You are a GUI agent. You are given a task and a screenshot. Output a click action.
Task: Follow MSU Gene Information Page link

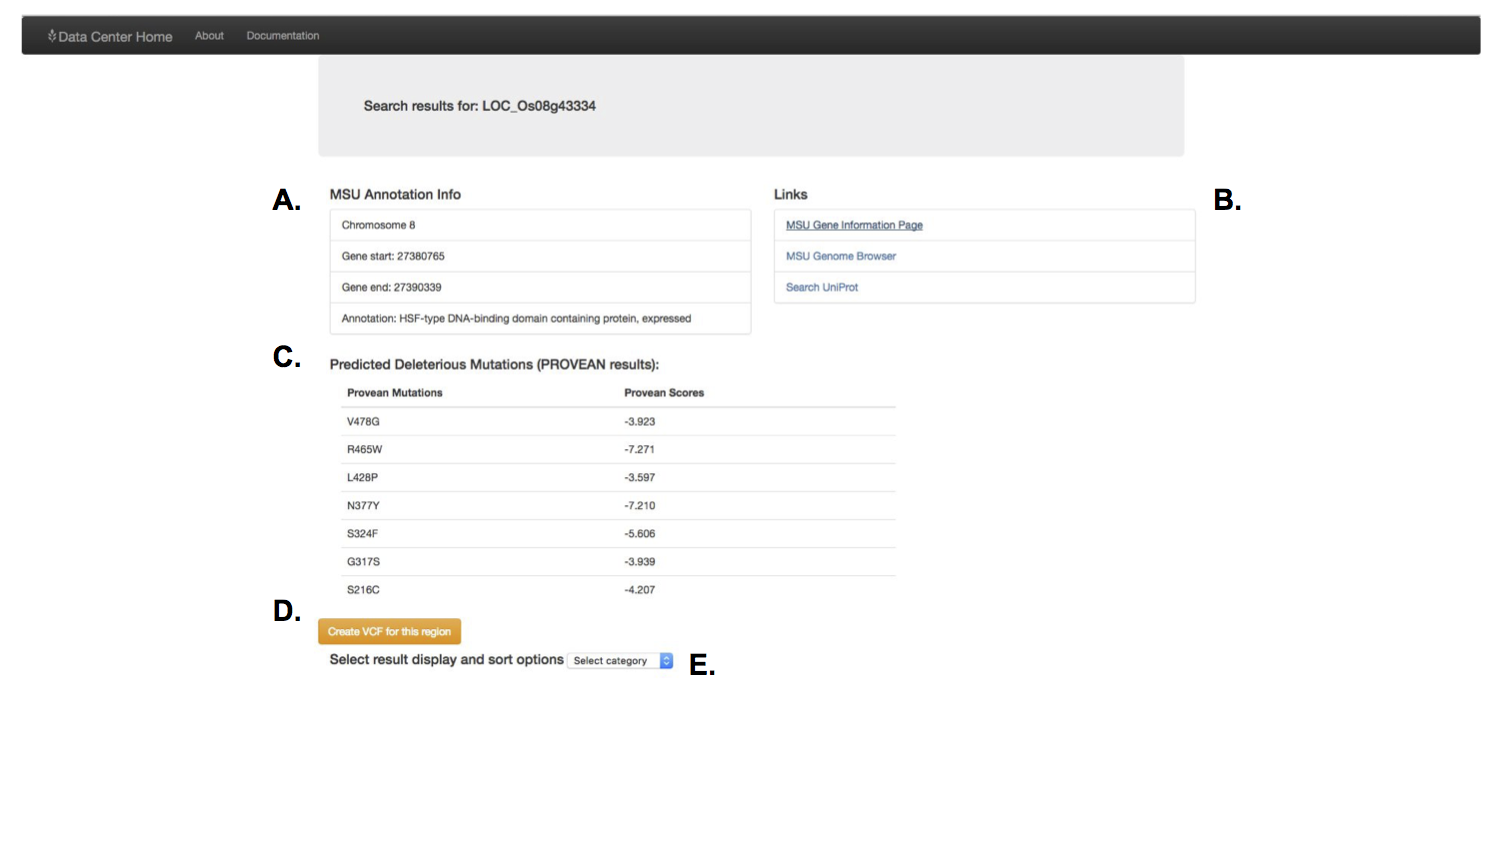click(x=854, y=225)
